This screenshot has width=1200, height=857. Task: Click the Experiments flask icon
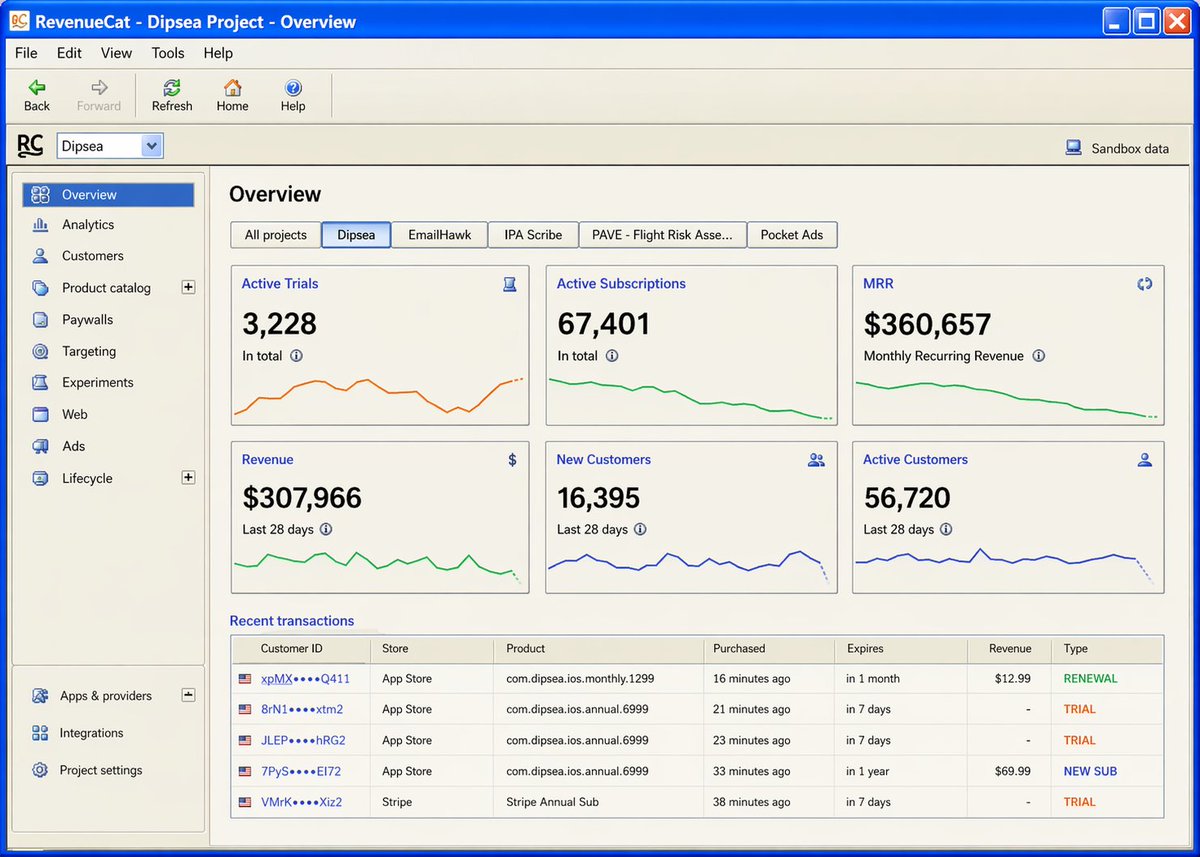click(40, 382)
